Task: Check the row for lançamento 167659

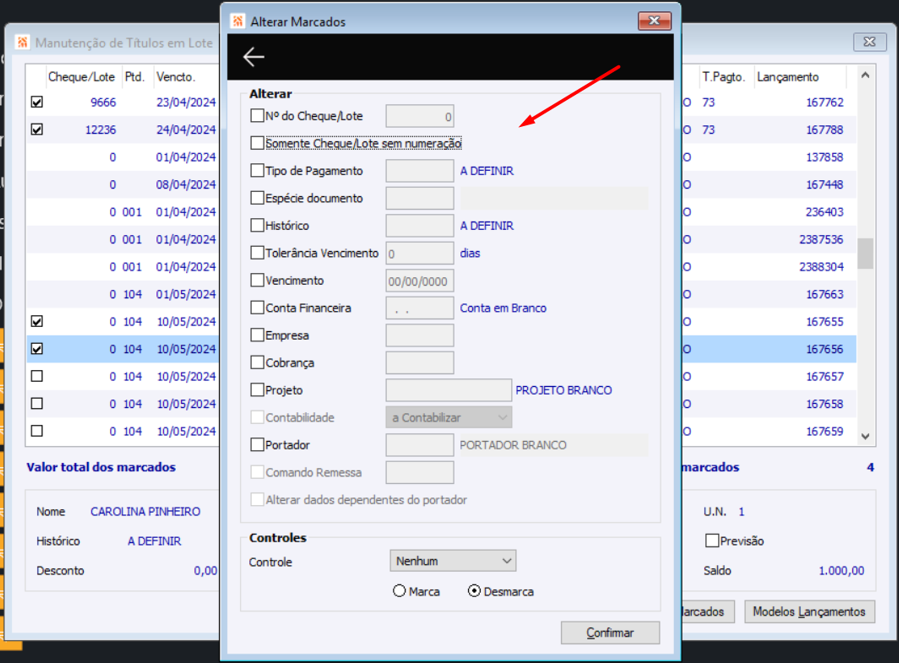Action: coord(37,431)
